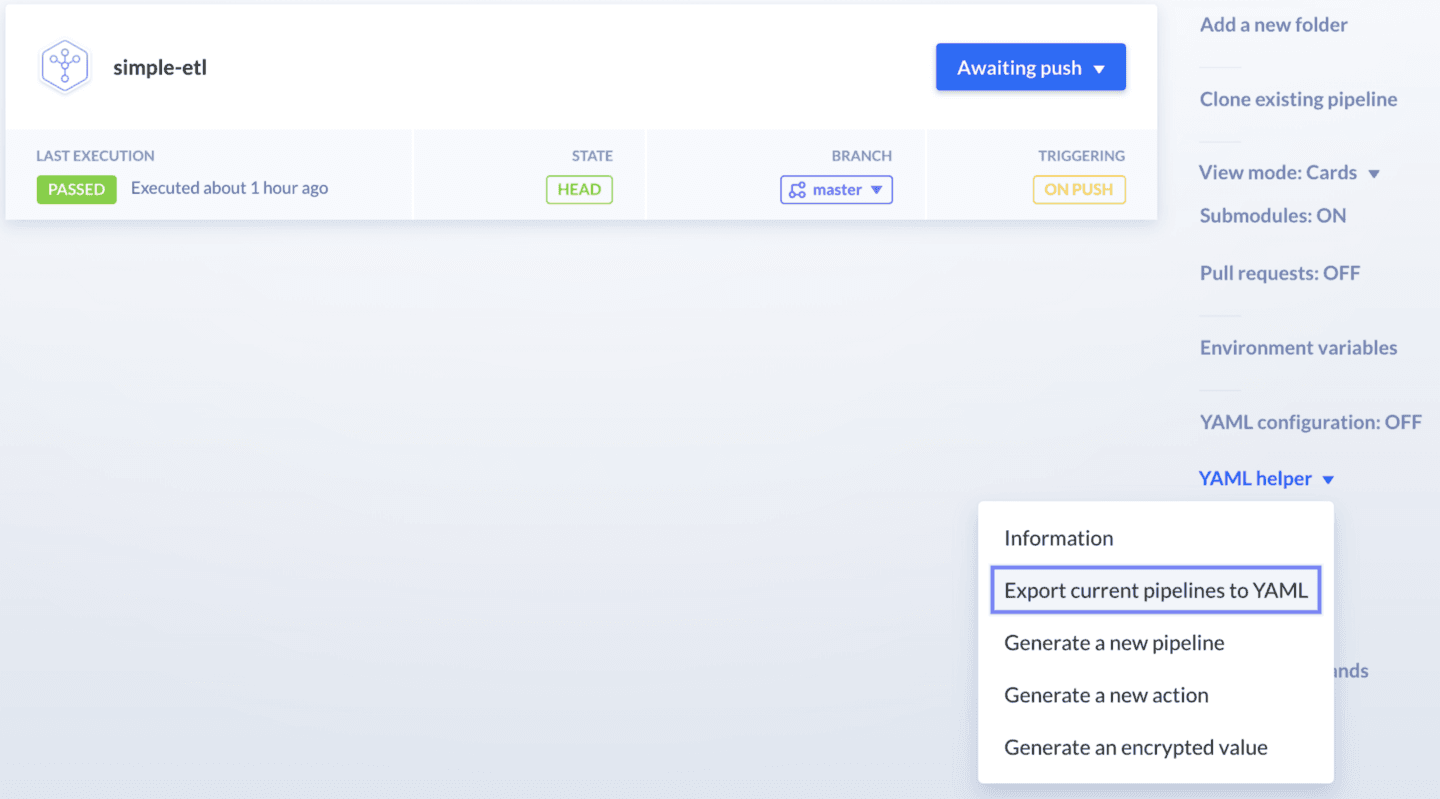Click the chevron beside YAML helper
This screenshot has height=799, width=1440.
[x=1330, y=479]
